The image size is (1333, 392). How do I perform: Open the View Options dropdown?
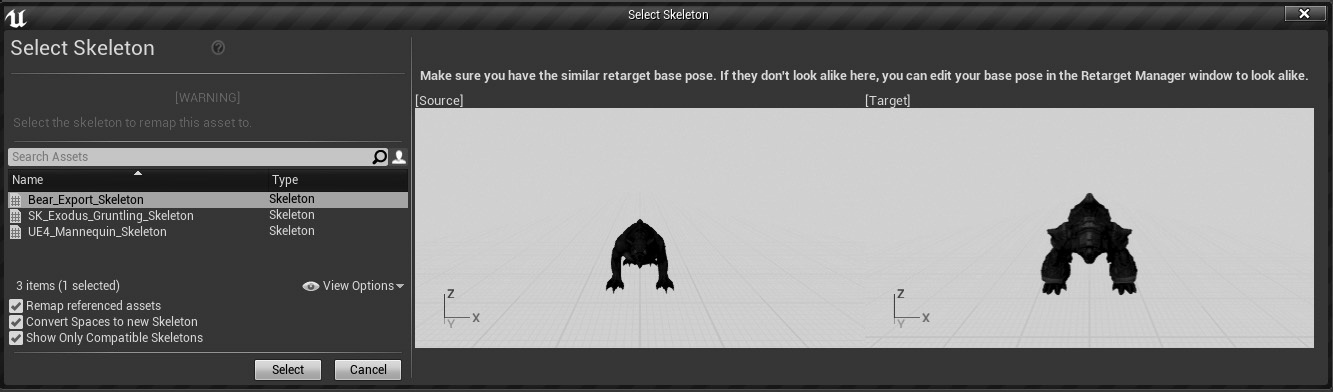pyautogui.click(x=353, y=286)
